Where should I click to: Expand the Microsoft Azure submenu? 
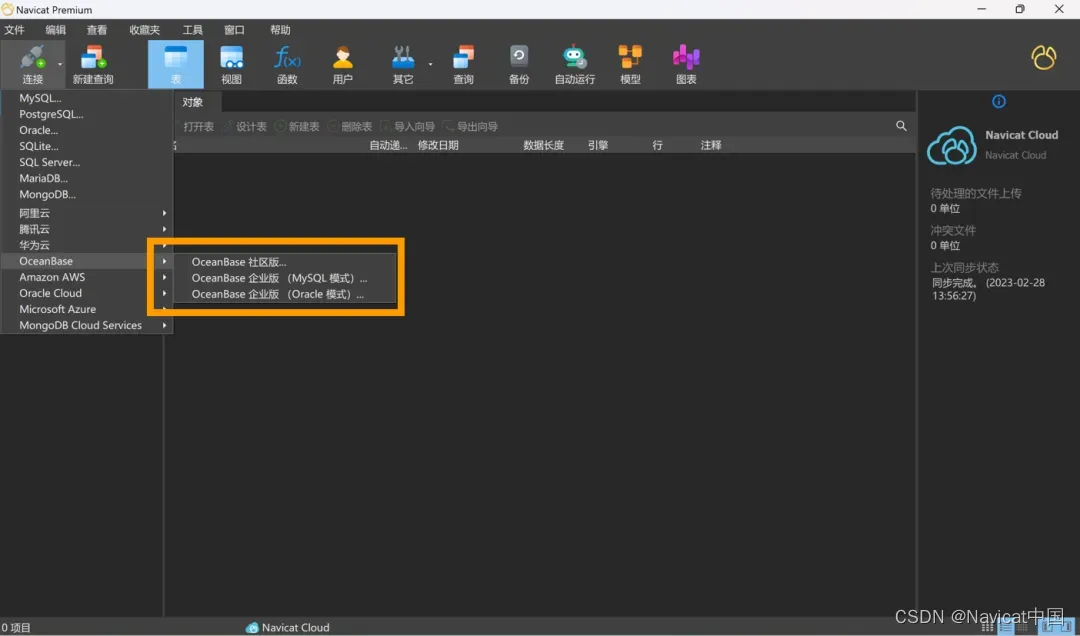tap(87, 309)
